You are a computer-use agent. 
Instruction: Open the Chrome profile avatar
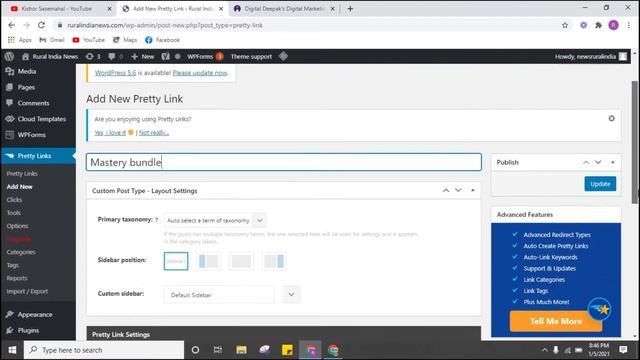coord(613,25)
